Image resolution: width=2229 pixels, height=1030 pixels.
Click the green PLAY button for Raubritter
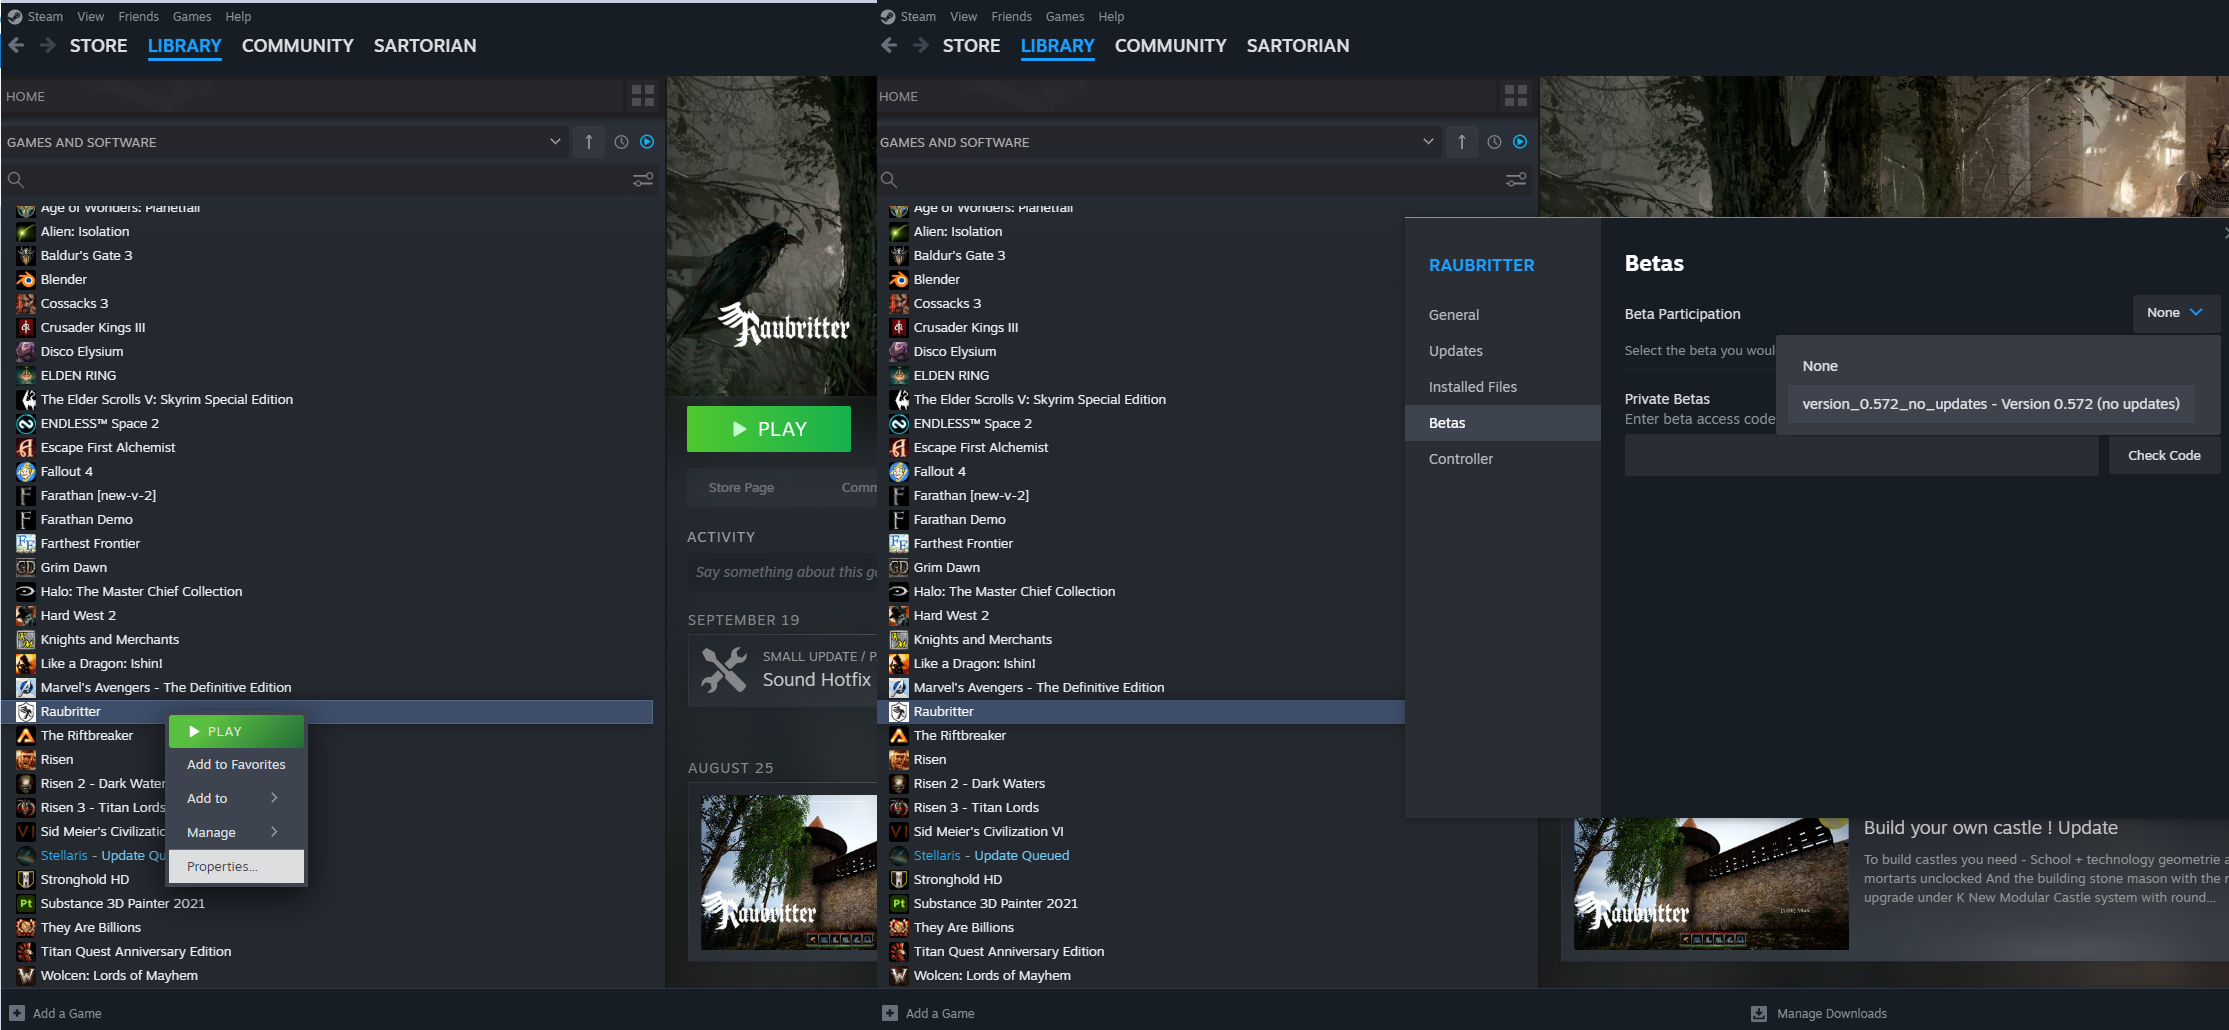768,429
